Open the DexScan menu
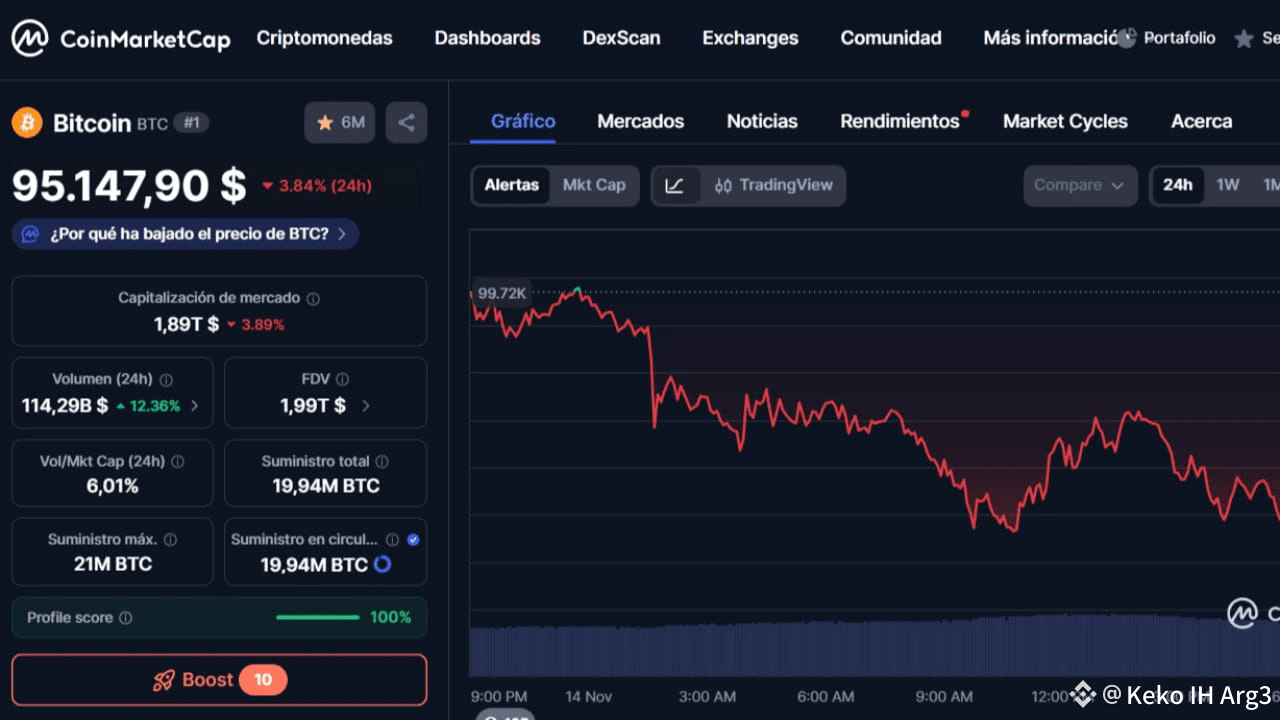This screenshot has height=720, width=1280. click(x=621, y=38)
